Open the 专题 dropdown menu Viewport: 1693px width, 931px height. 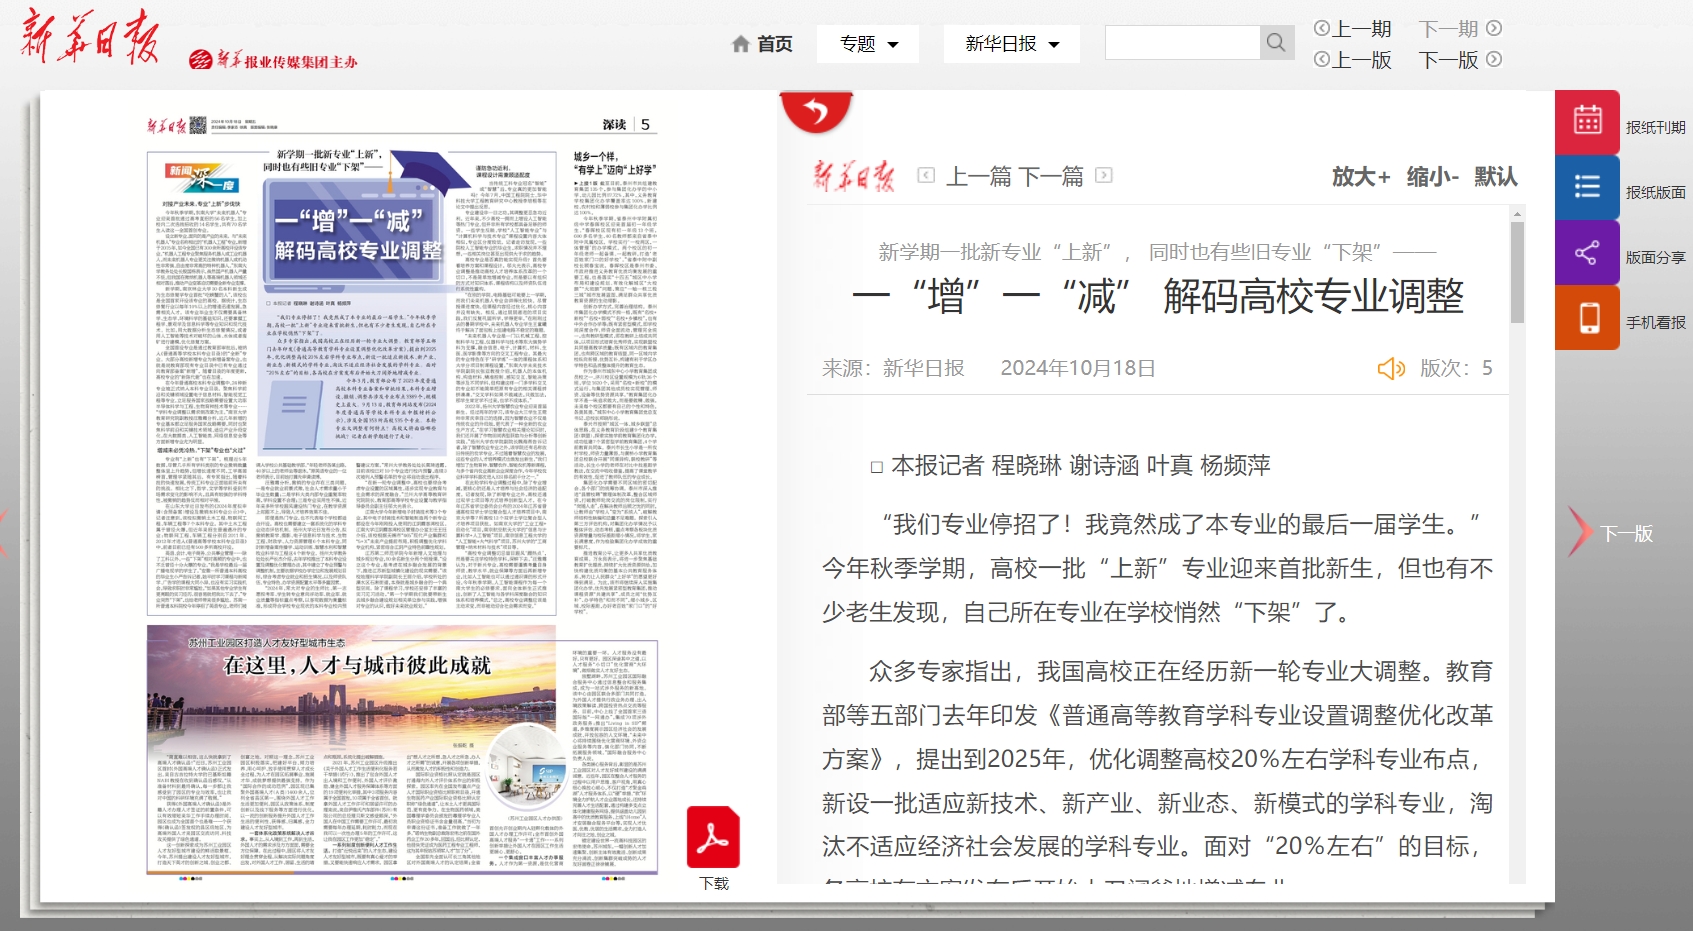pos(868,44)
